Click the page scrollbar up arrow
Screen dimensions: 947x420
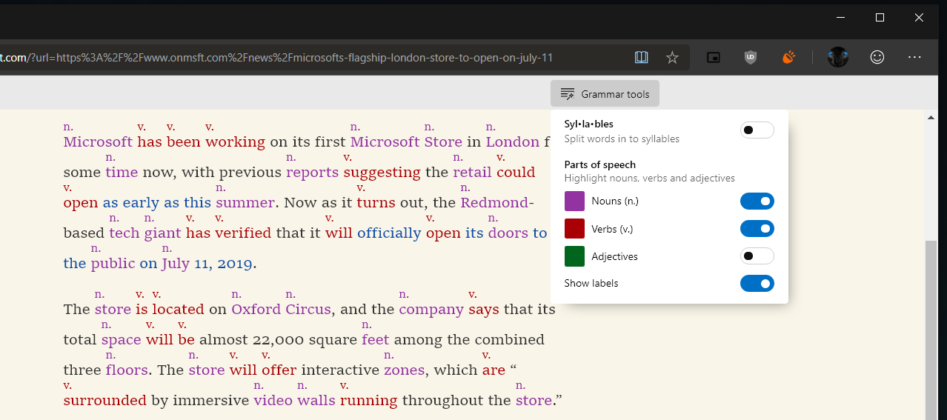tap(932, 117)
